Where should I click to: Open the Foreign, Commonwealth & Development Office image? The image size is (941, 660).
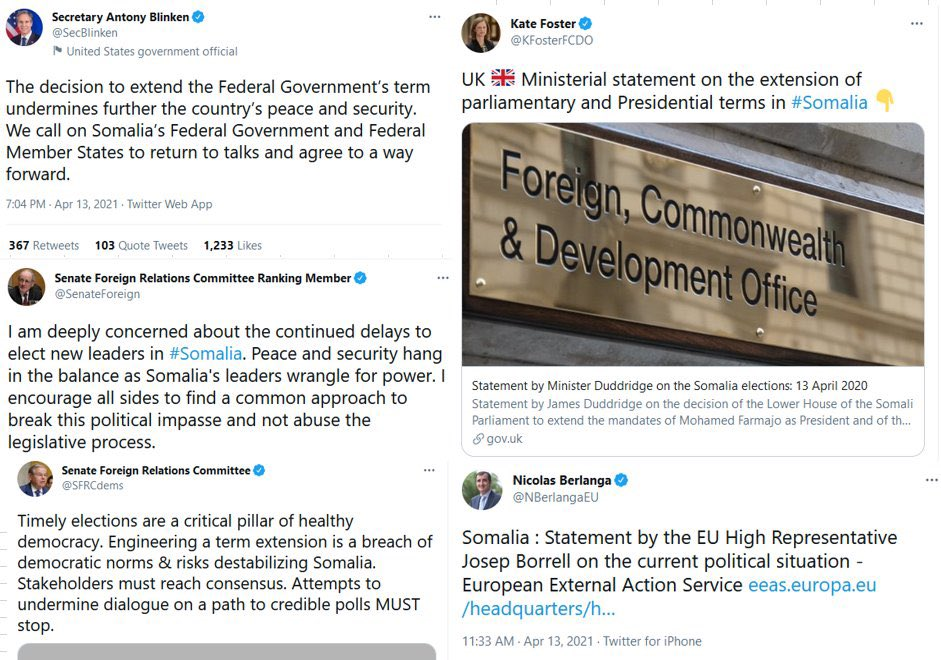coord(692,244)
